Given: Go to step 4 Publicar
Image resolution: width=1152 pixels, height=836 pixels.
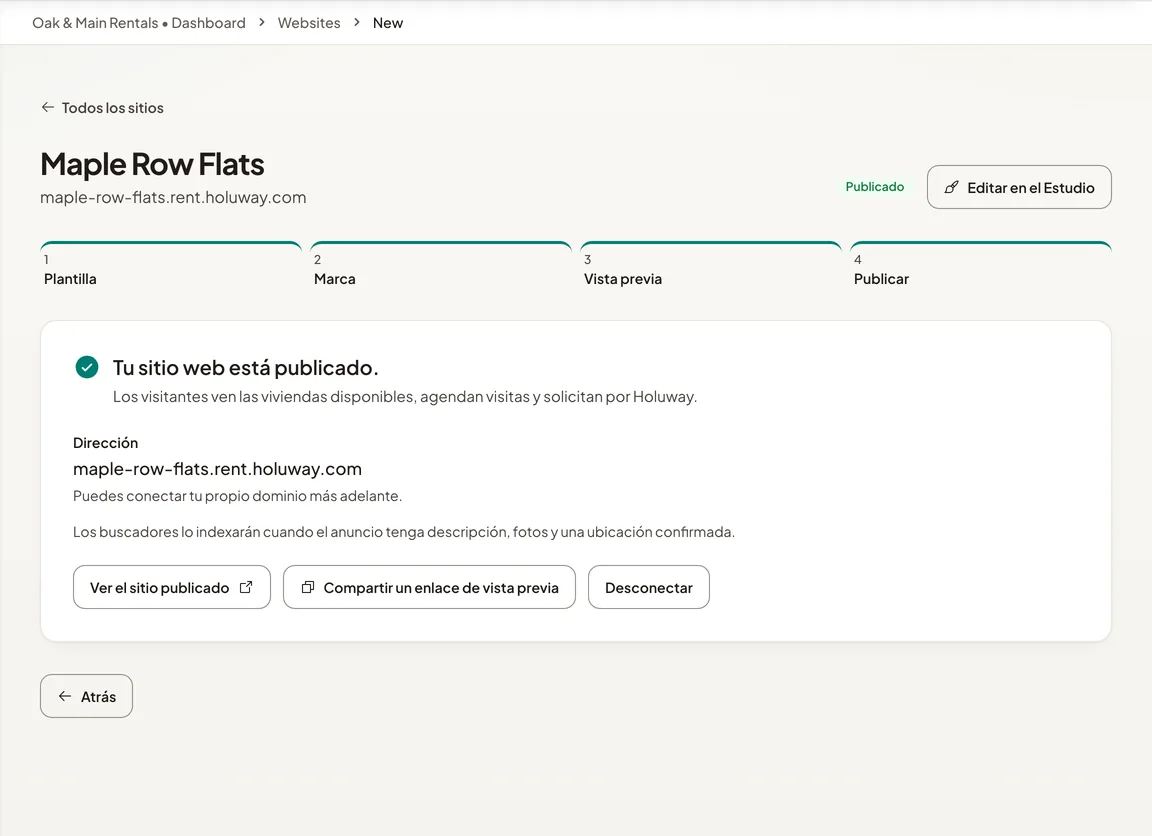Looking at the screenshot, I should tap(981, 265).
